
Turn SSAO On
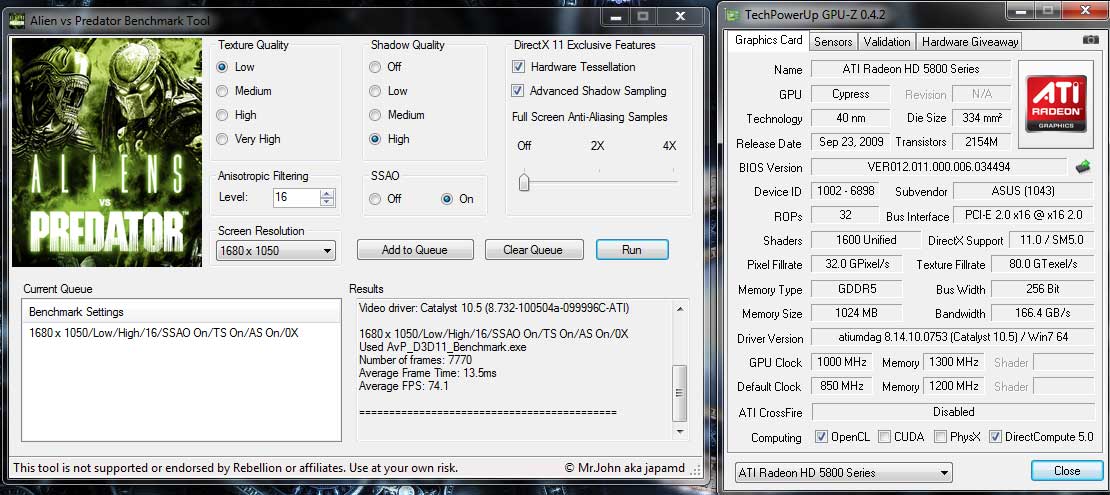446,200
